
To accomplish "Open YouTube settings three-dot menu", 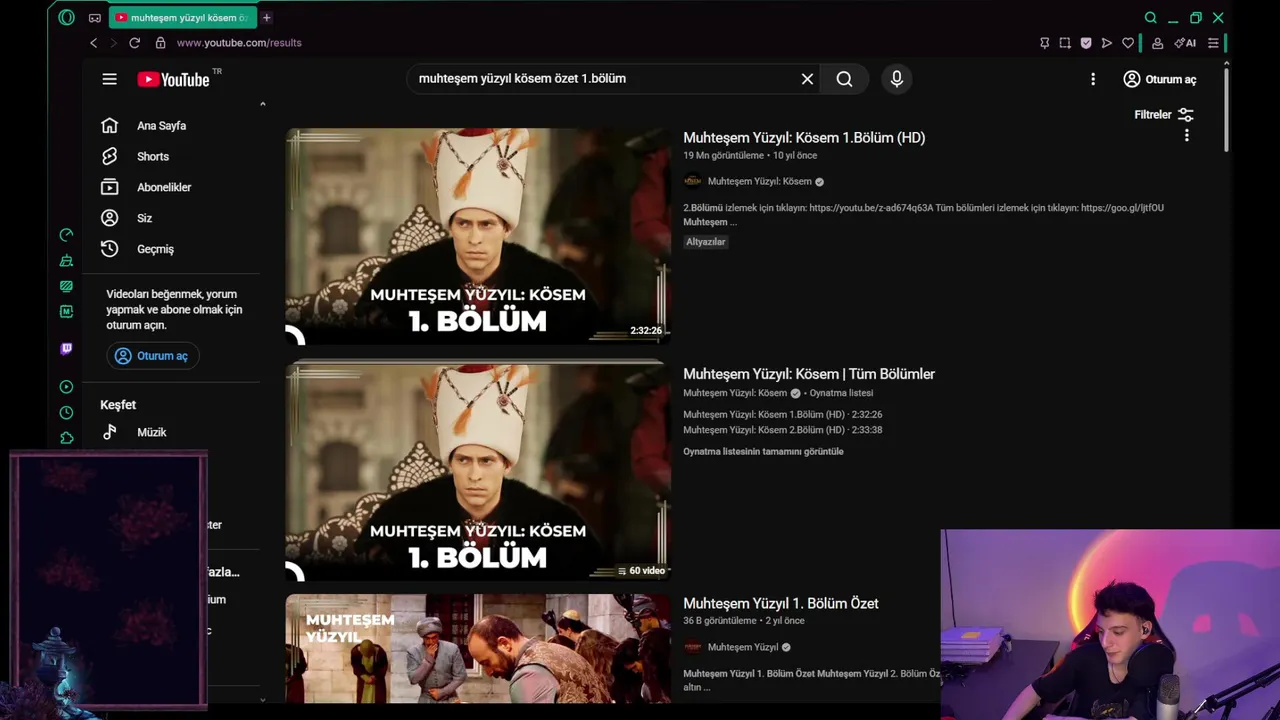I will pyautogui.click(x=1092, y=79).
